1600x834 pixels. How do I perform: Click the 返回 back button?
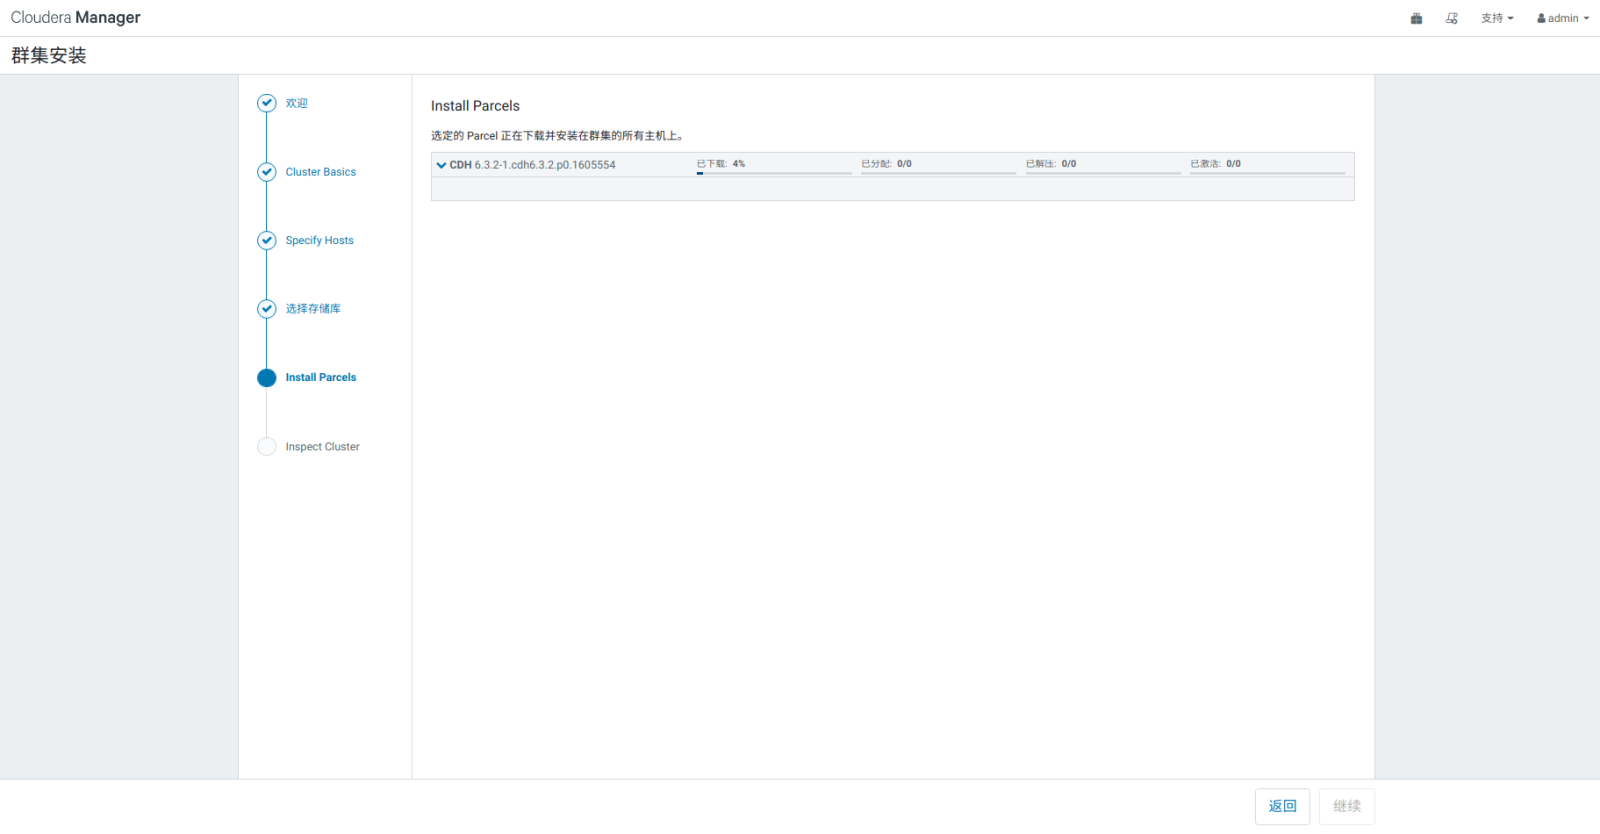coord(1282,806)
